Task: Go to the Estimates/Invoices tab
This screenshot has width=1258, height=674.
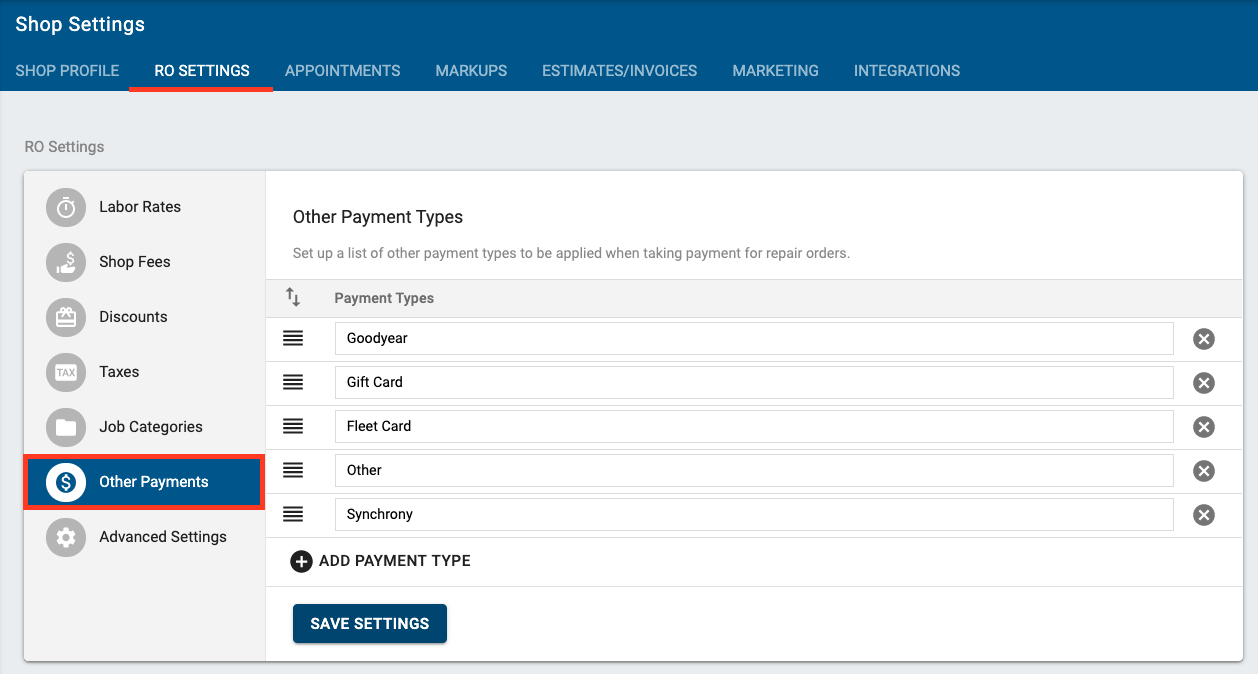Action: tap(620, 71)
